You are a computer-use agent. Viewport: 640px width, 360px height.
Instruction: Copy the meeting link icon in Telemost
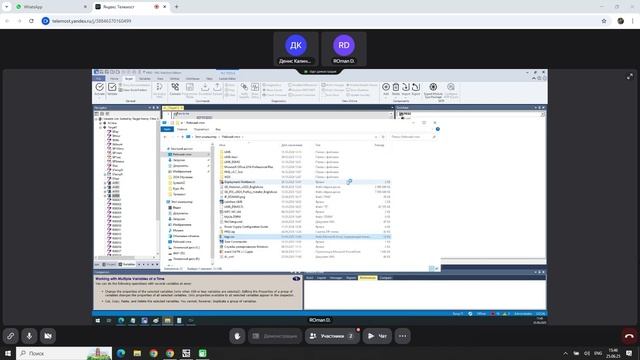11,336
